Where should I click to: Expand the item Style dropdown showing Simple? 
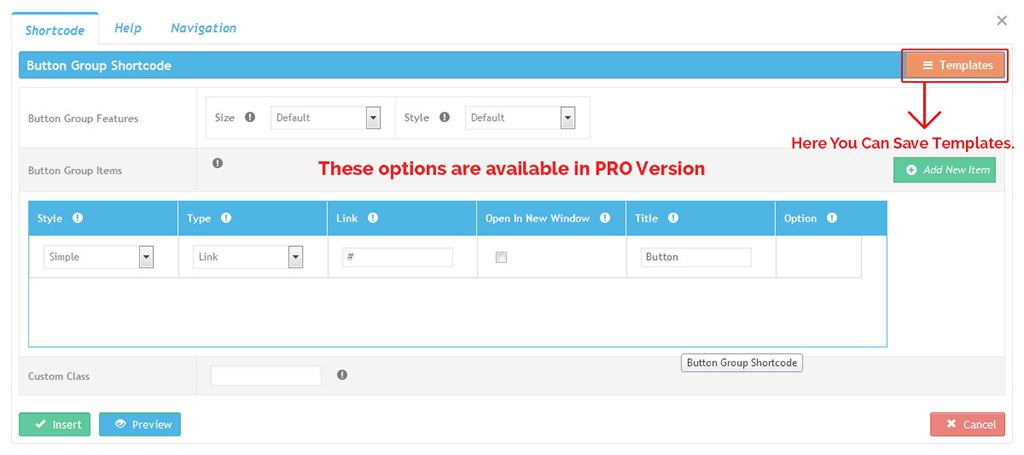point(98,257)
